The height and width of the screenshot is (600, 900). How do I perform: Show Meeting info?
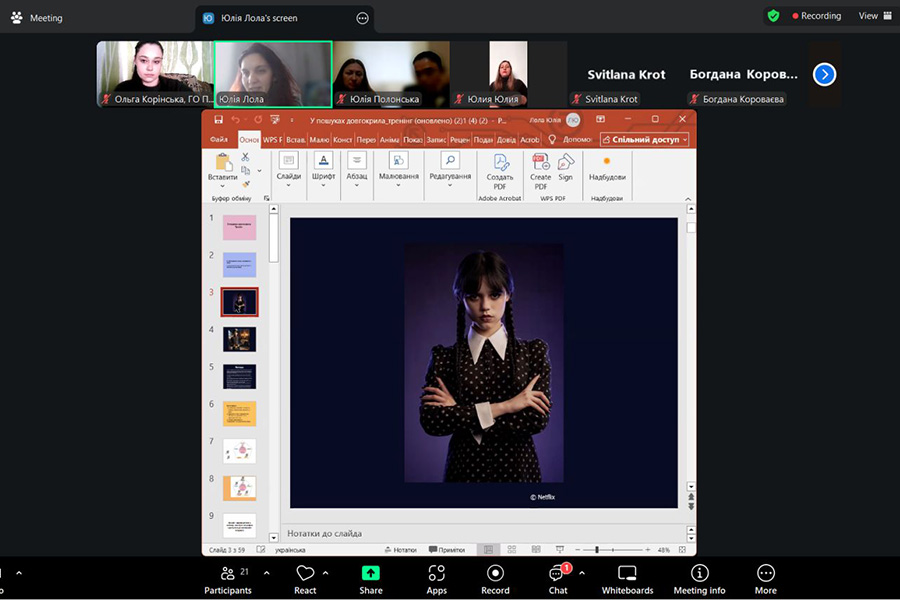pos(699,578)
